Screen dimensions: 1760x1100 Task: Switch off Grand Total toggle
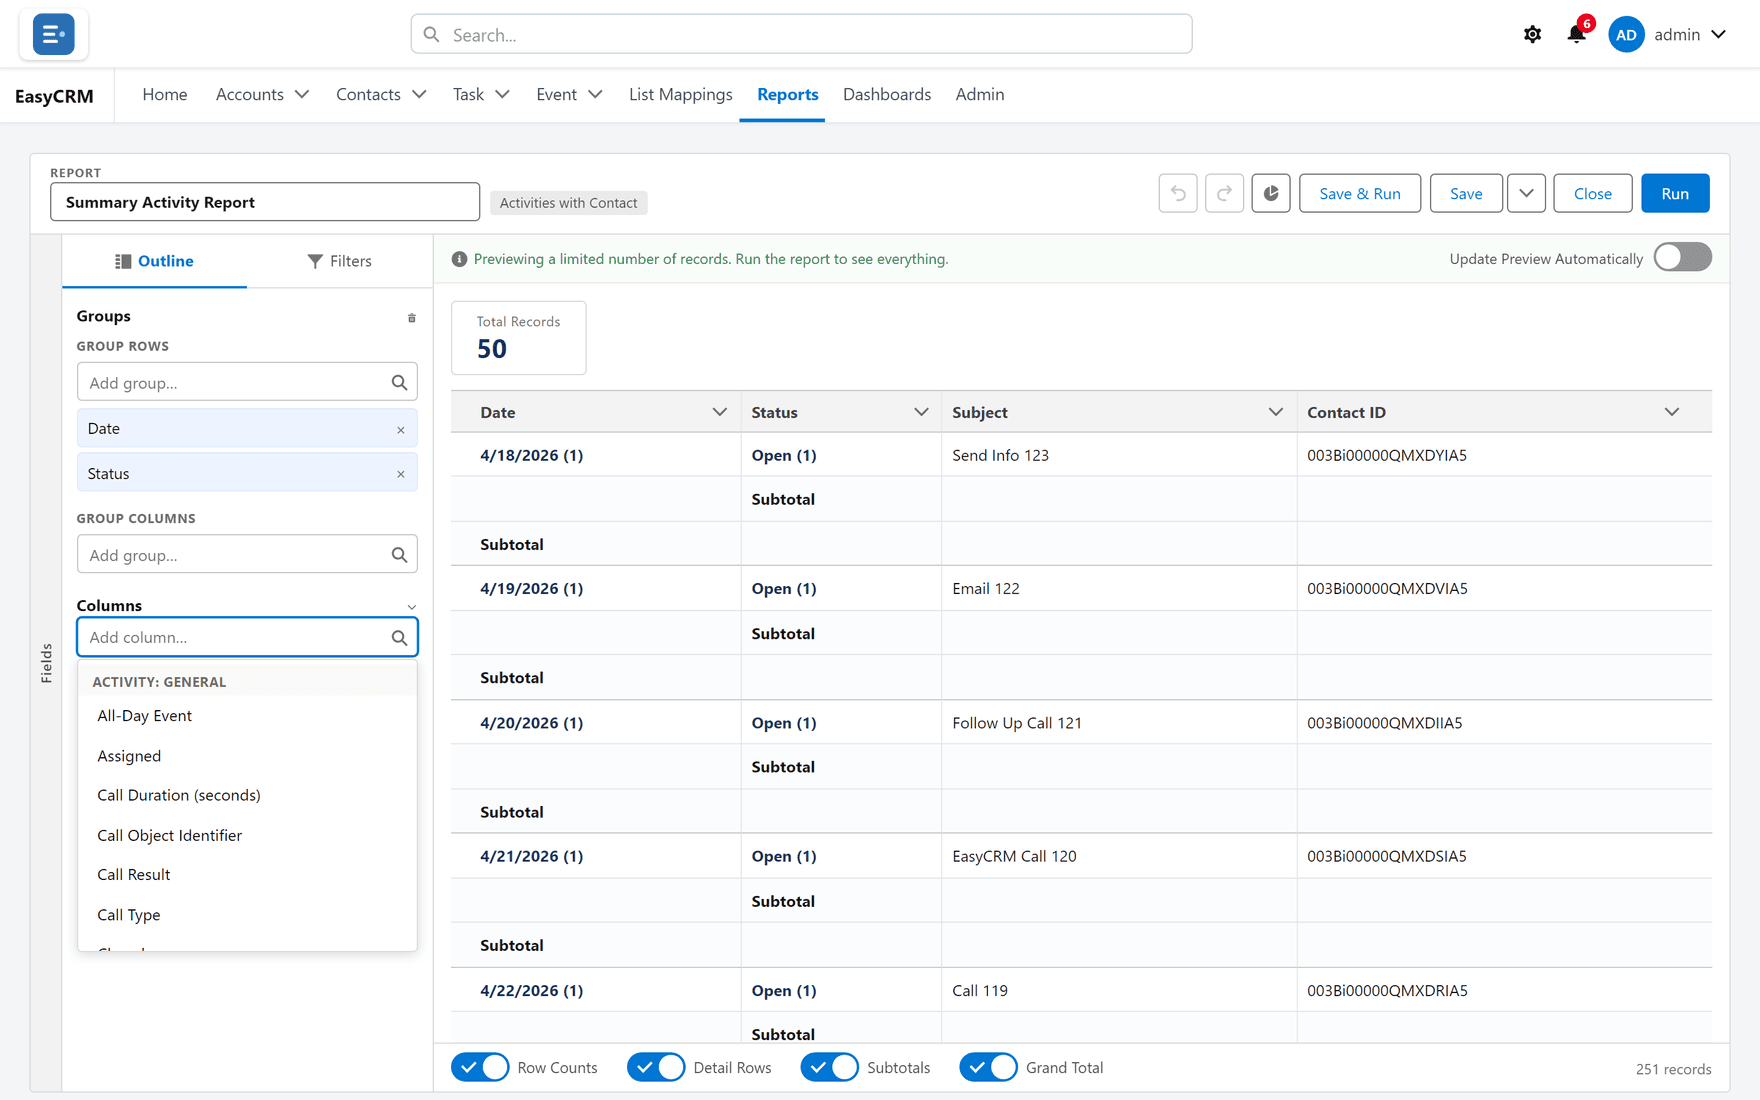coord(988,1067)
